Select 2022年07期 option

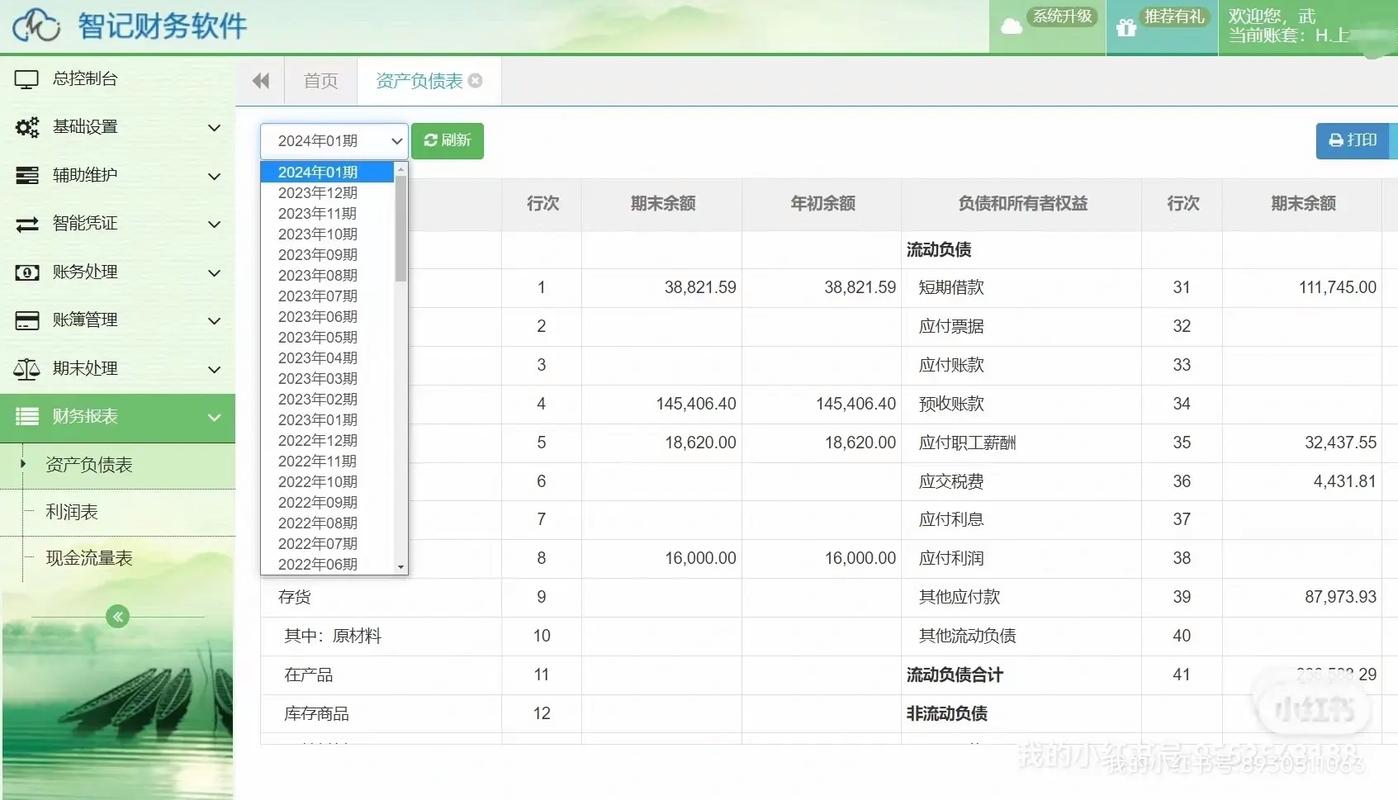[x=327, y=544]
